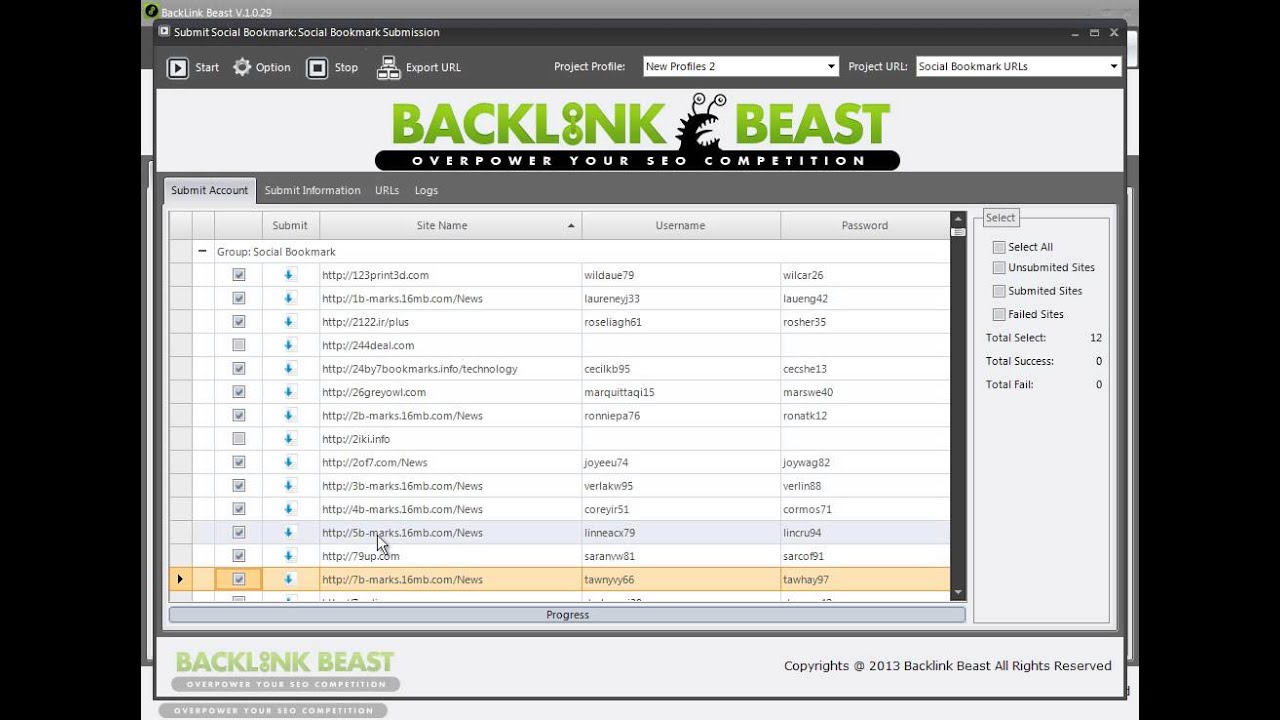This screenshot has height=720, width=1280.
Task: Select site cell http://26greyowl.com
Action: (x=450, y=392)
